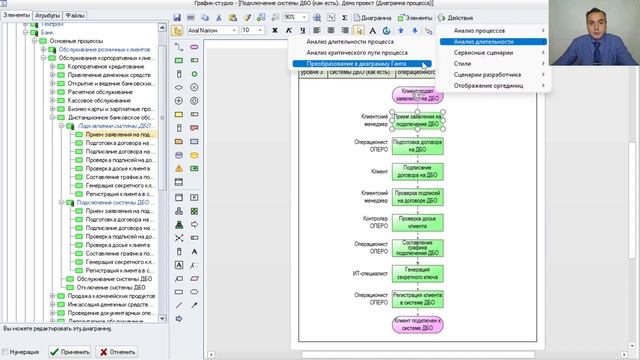Click the zoom magnifier icon beside 90%
Screen dimensions: 640x360
pyautogui.click(x=317, y=18)
